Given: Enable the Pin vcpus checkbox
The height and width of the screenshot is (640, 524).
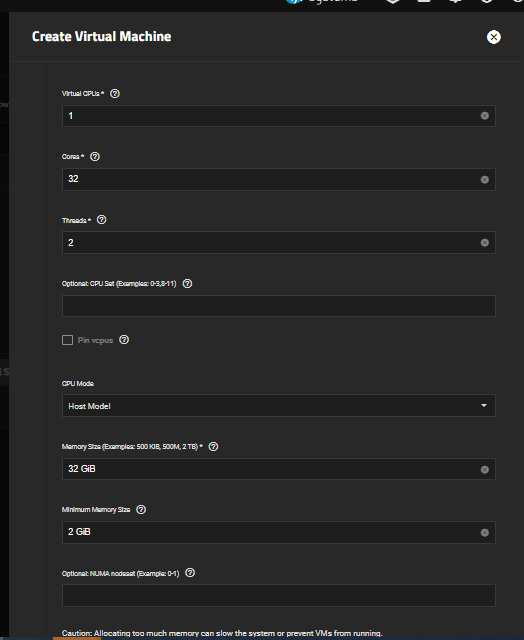Looking at the screenshot, I should [x=67, y=340].
